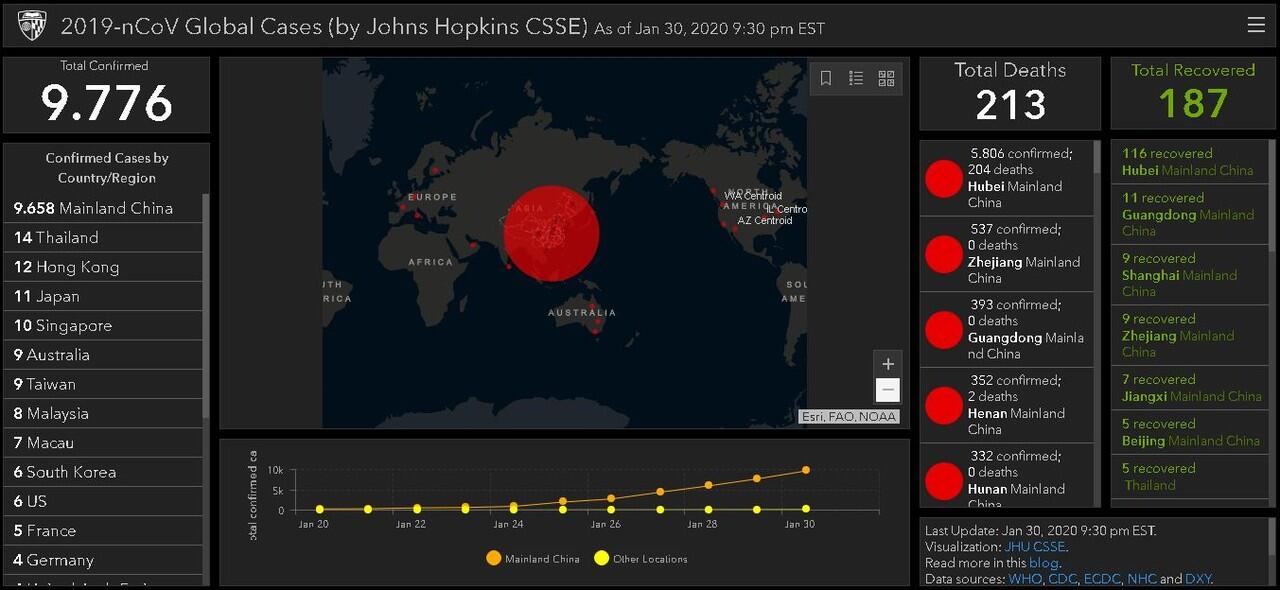Click the Esri, FAO, NOAA attribution
This screenshot has height=590, width=1280.
click(849, 417)
